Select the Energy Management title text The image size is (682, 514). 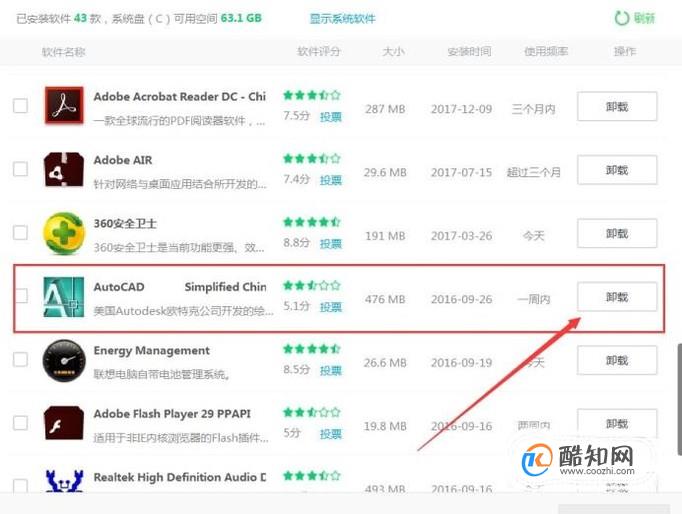151,350
